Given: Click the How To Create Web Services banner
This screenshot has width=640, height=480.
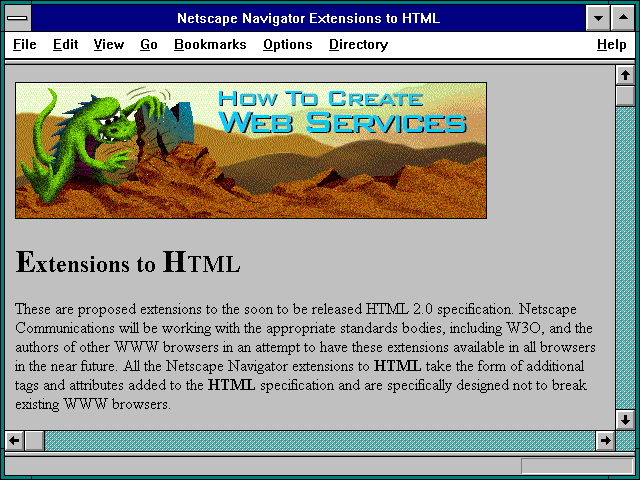Looking at the screenshot, I should 251,150.
